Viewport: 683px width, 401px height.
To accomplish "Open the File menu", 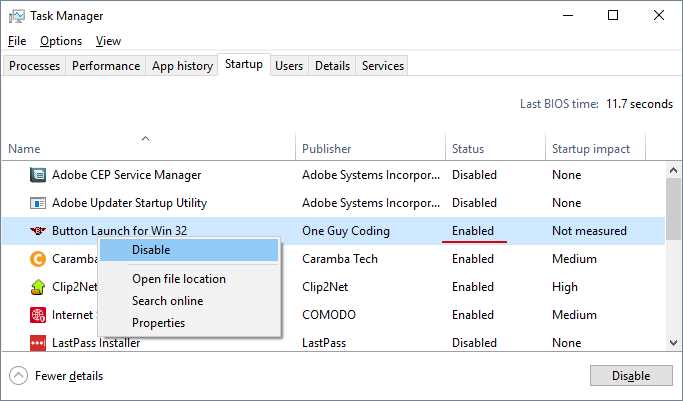I will click(x=17, y=41).
